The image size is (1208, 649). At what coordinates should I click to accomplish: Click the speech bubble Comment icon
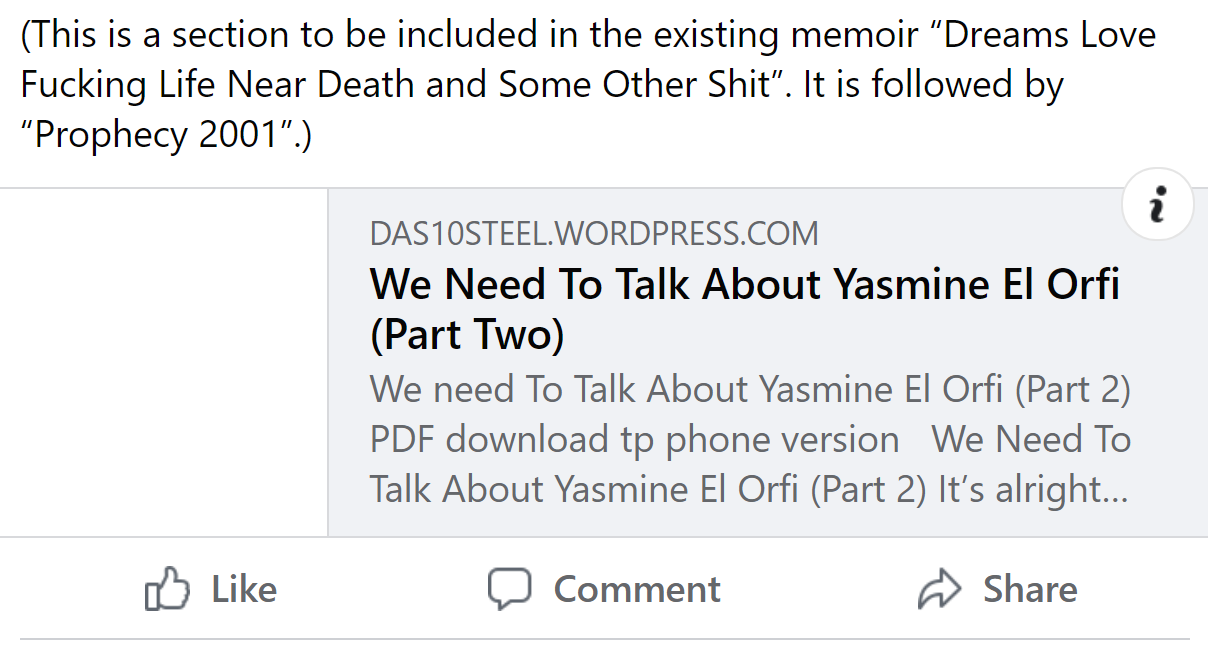[509, 589]
